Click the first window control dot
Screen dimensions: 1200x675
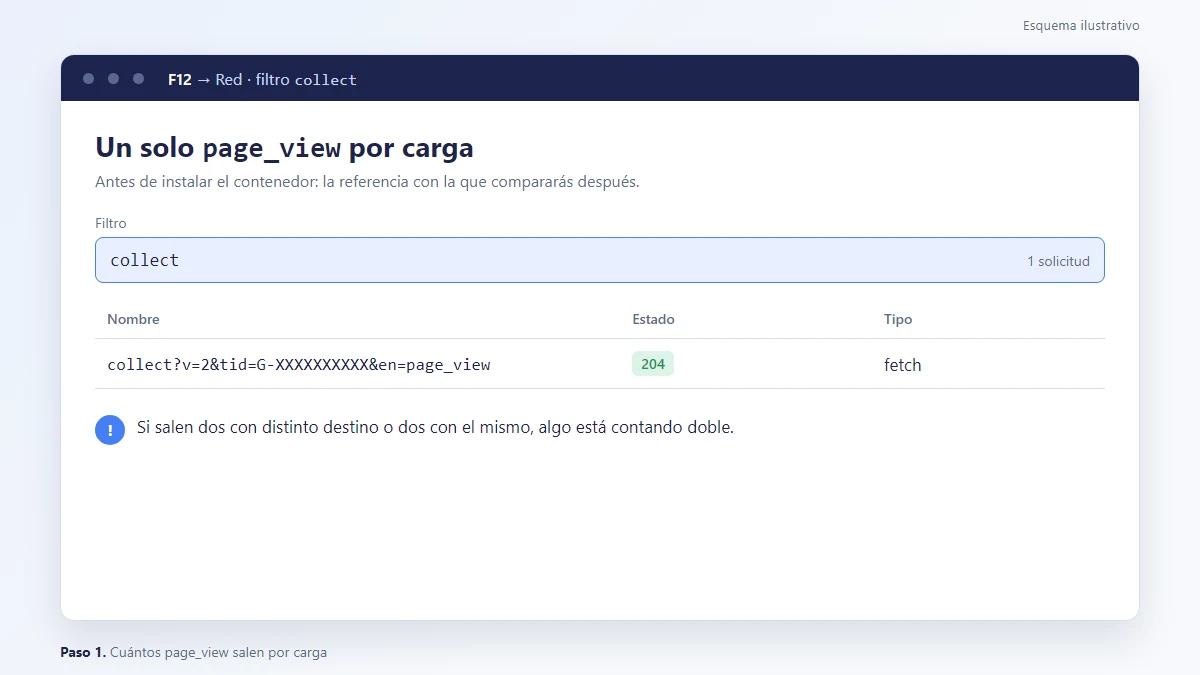pos(89,78)
